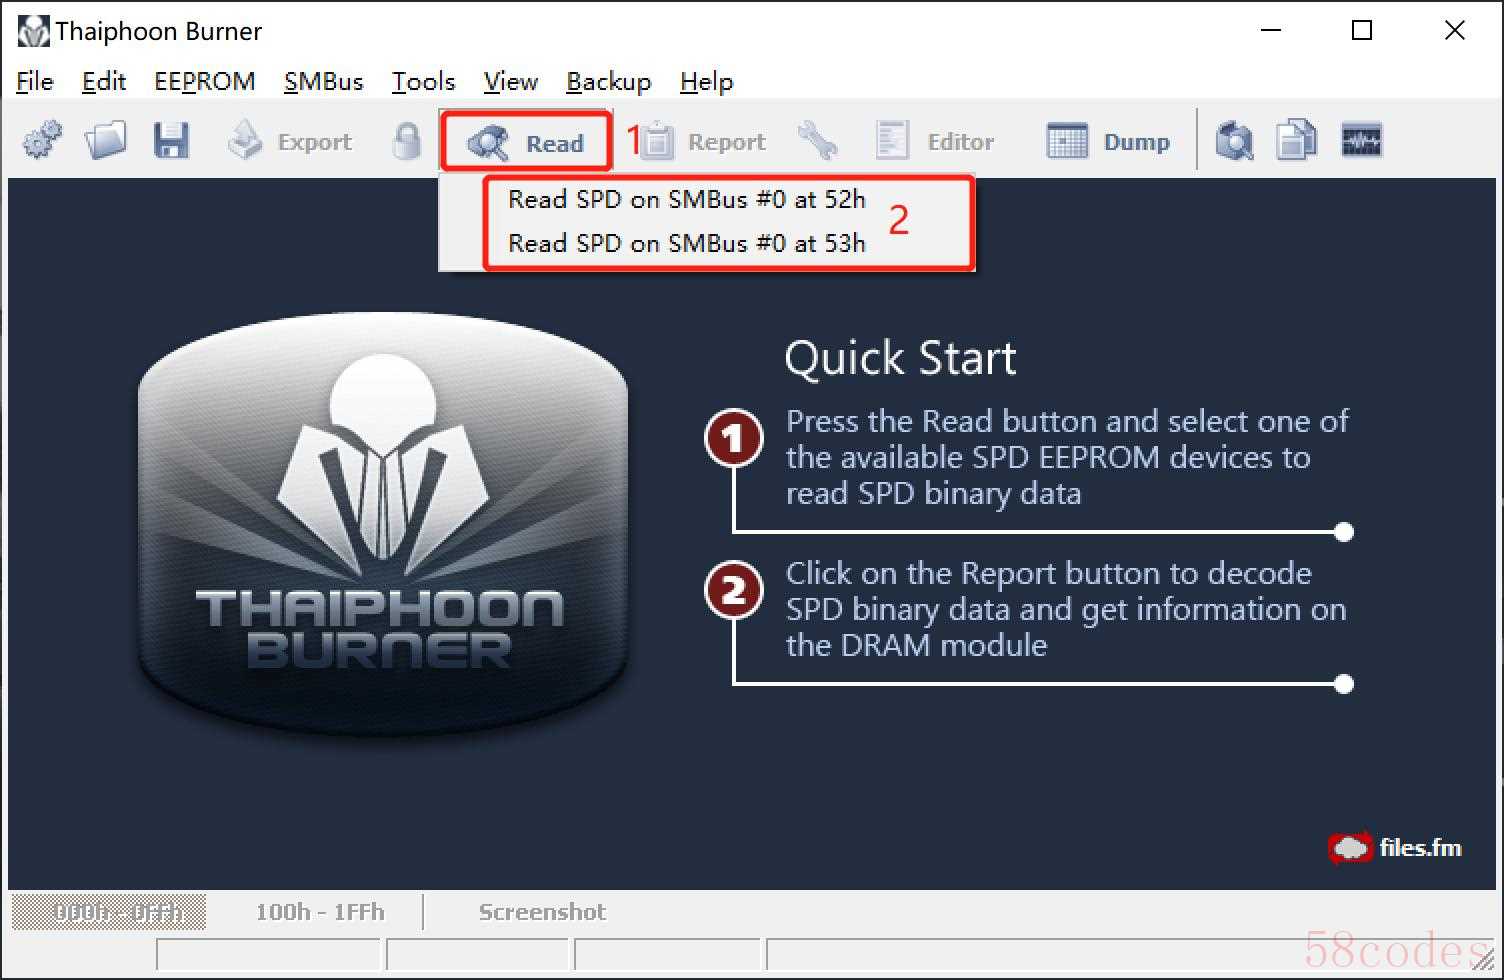Image resolution: width=1504 pixels, height=980 pixels.
Task: Open the Edit menu
Action: tap(104, 82)
